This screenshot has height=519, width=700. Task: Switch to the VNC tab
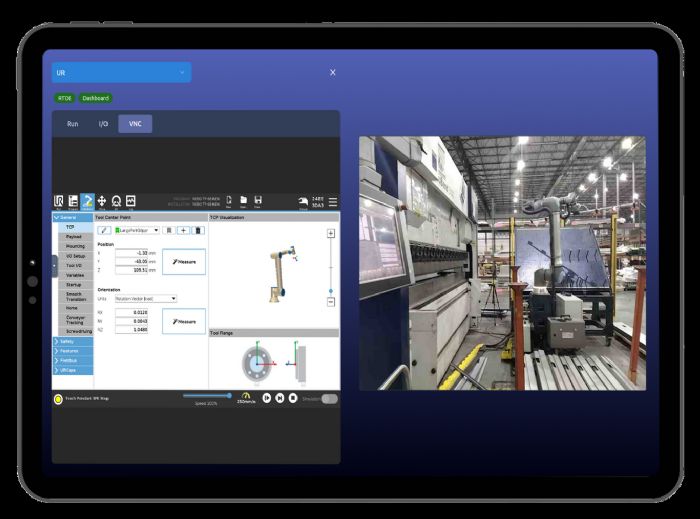pos(135,124)
